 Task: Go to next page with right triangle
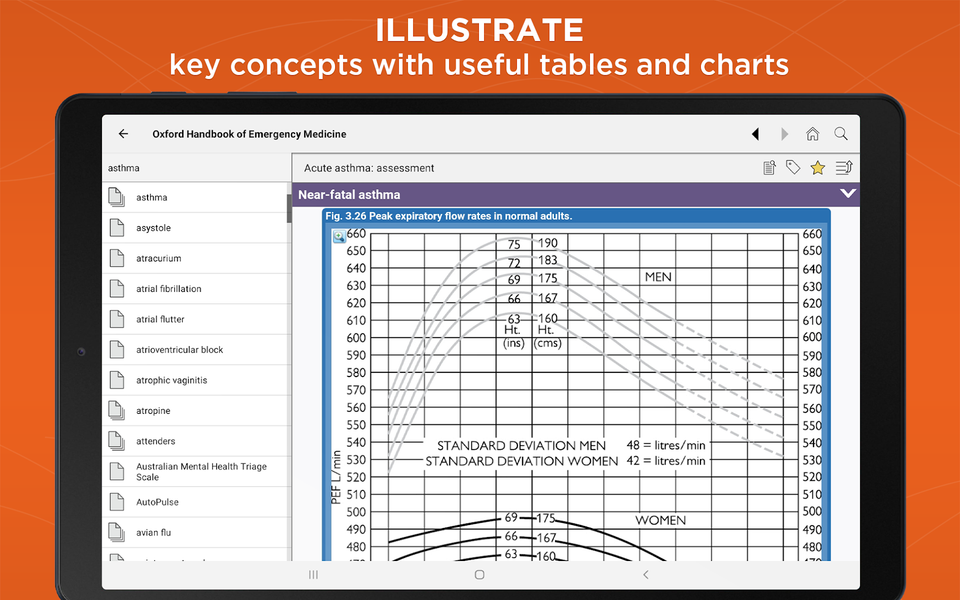tap(784, 133)
